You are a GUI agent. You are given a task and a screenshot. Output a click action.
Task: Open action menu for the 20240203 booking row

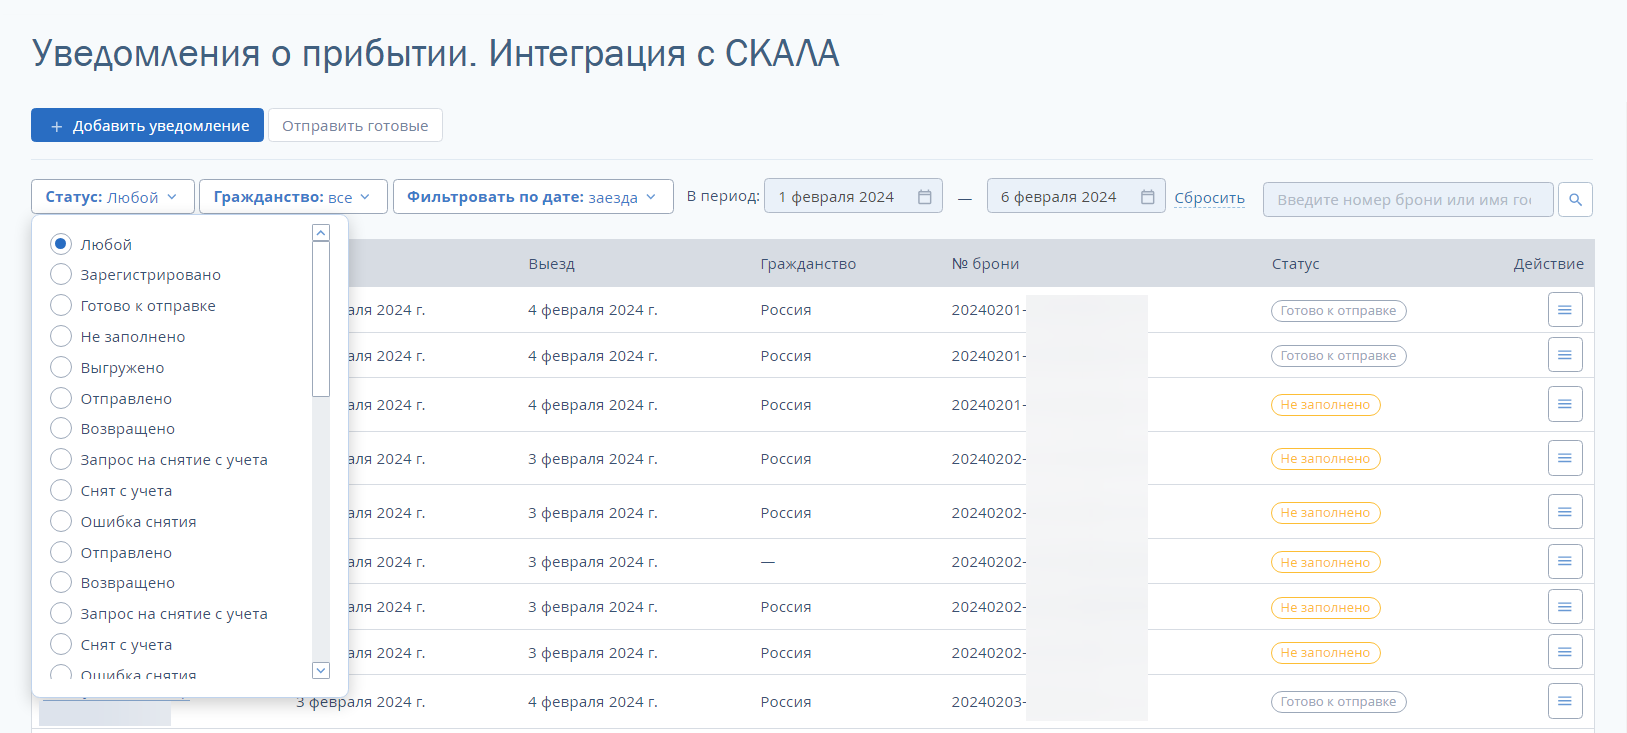[1565, 701]
